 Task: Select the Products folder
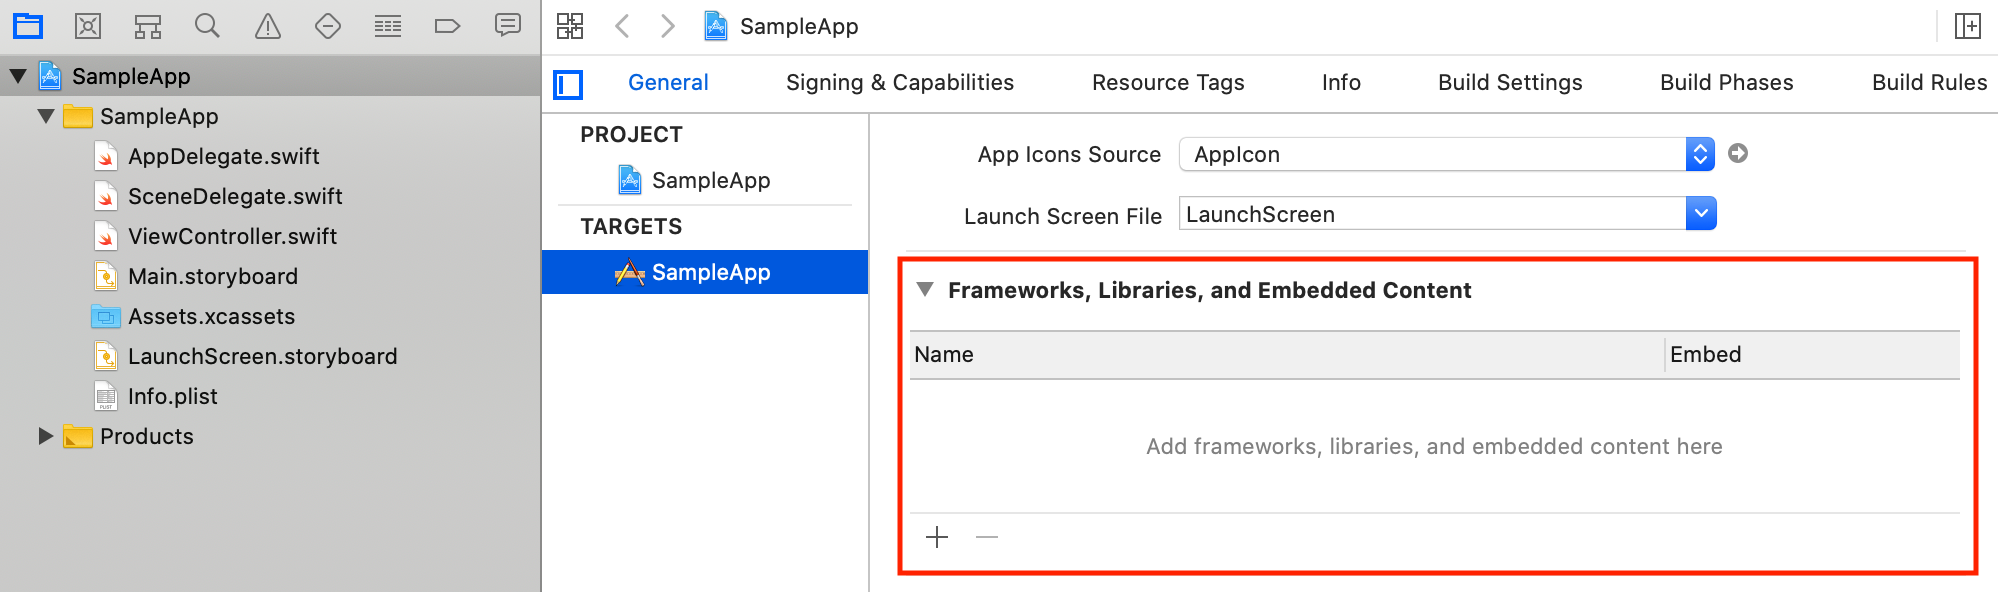[x=146, y=436]
